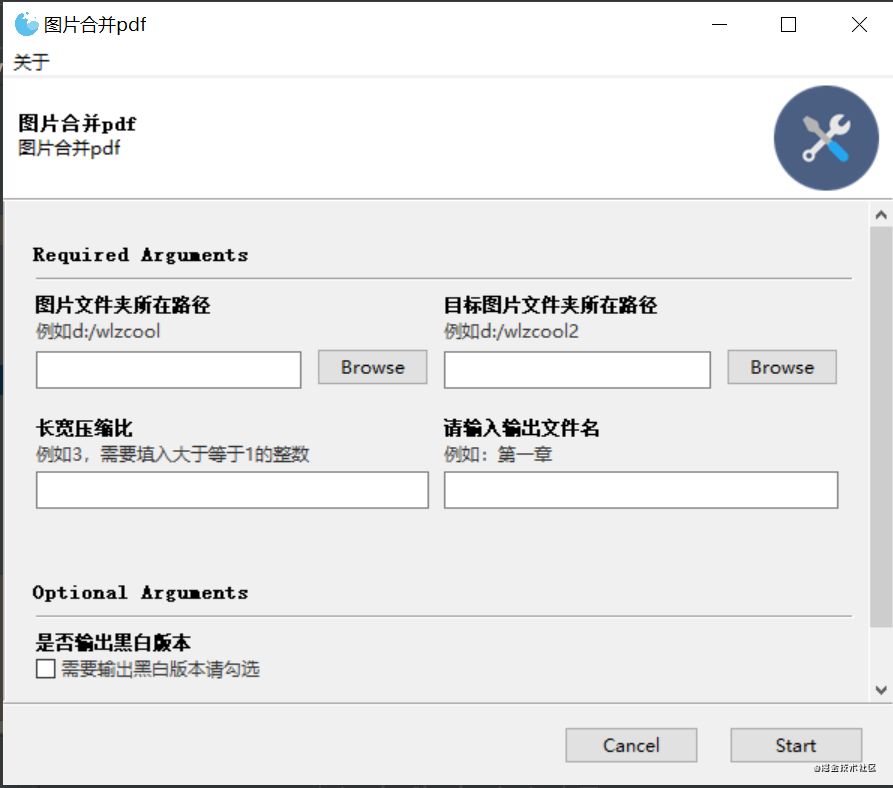Viewport: 893px width, 788px height.
Task: Open the 关于 menu
Action: [x=31, y=62]
